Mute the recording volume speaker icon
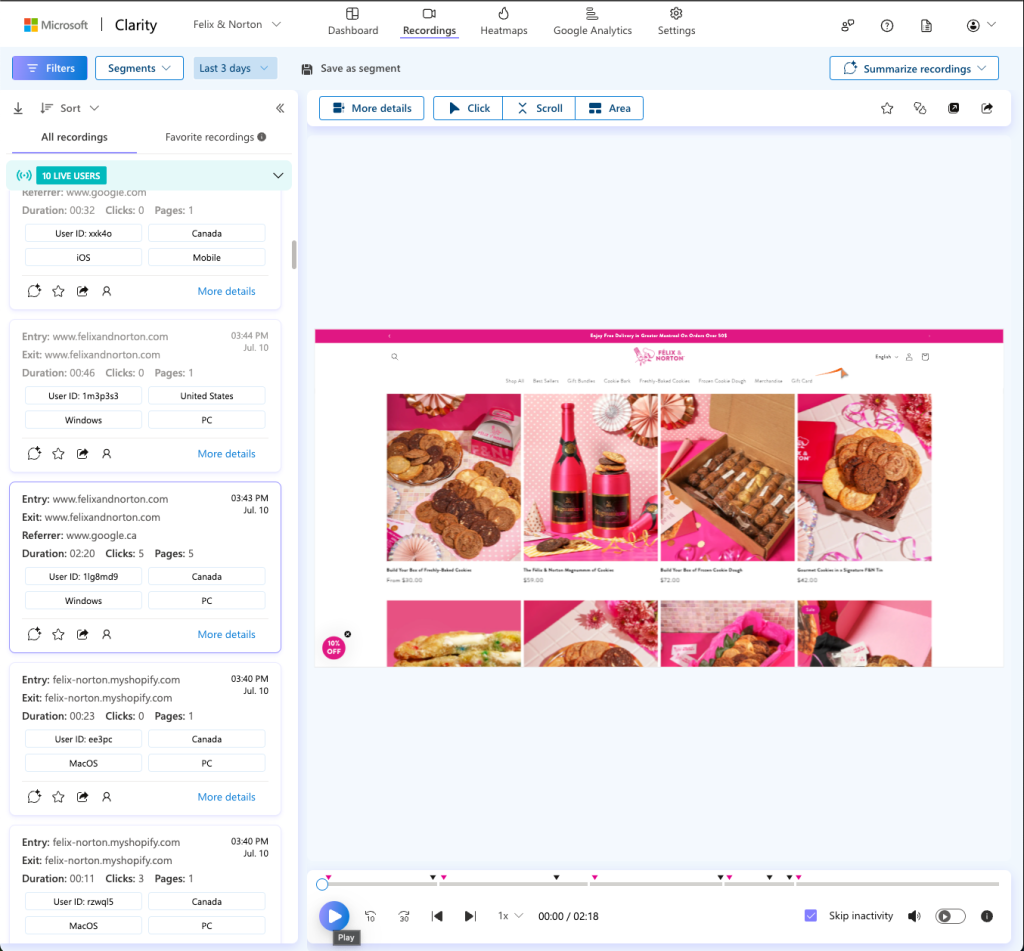This screenshot has height=951, width=1024. click(x=914, y=916)
